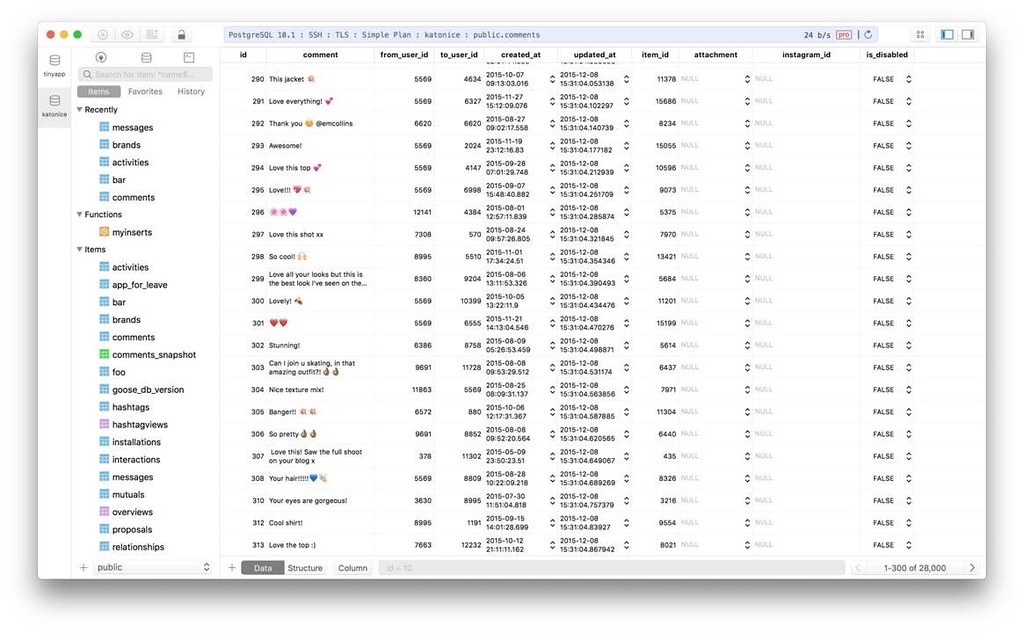Toggle is_disabled stepper for row 290
Image resolution: width=1024 pixels, height=633 pixels.
(908, 78)
